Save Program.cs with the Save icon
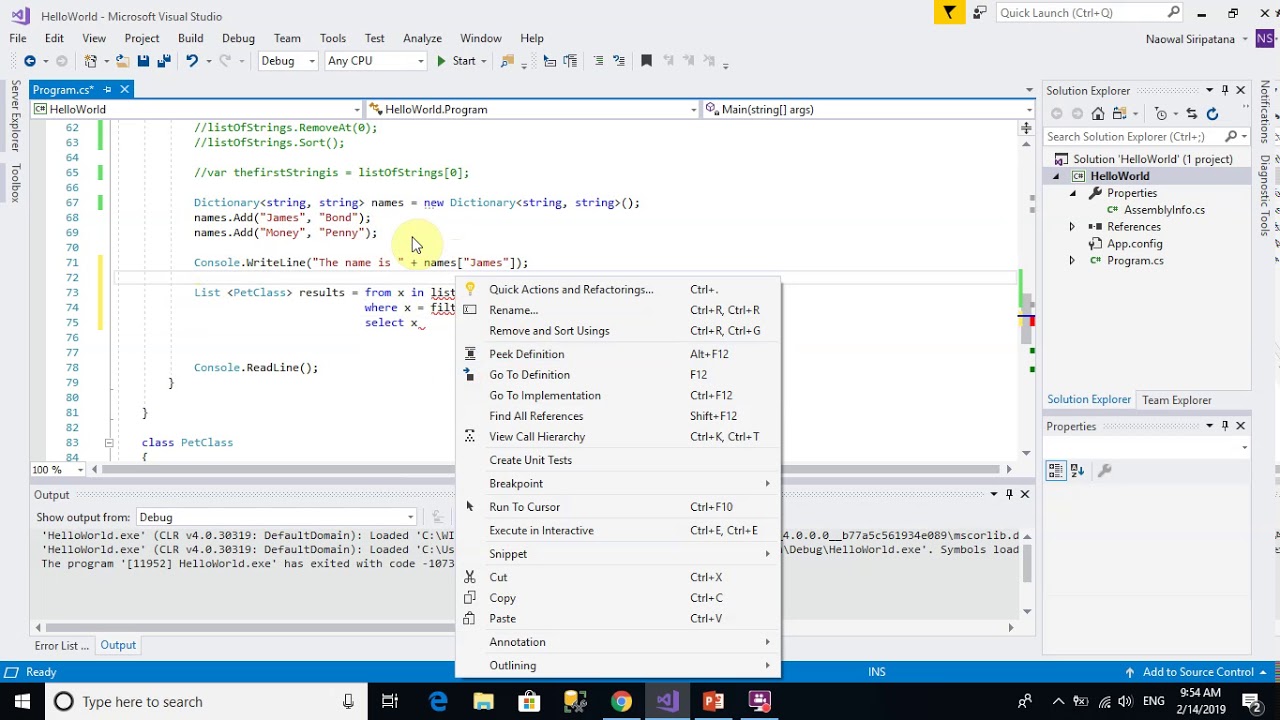The width and height of the screenshot is (1280, 720). click(143, 61)
